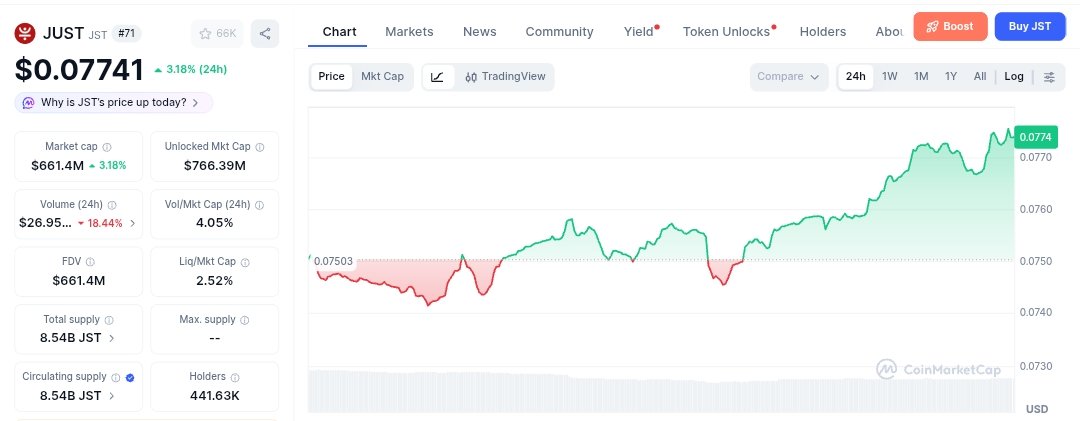Click the Boost button
1080x421 pixels.
click(x=950, y=27)
